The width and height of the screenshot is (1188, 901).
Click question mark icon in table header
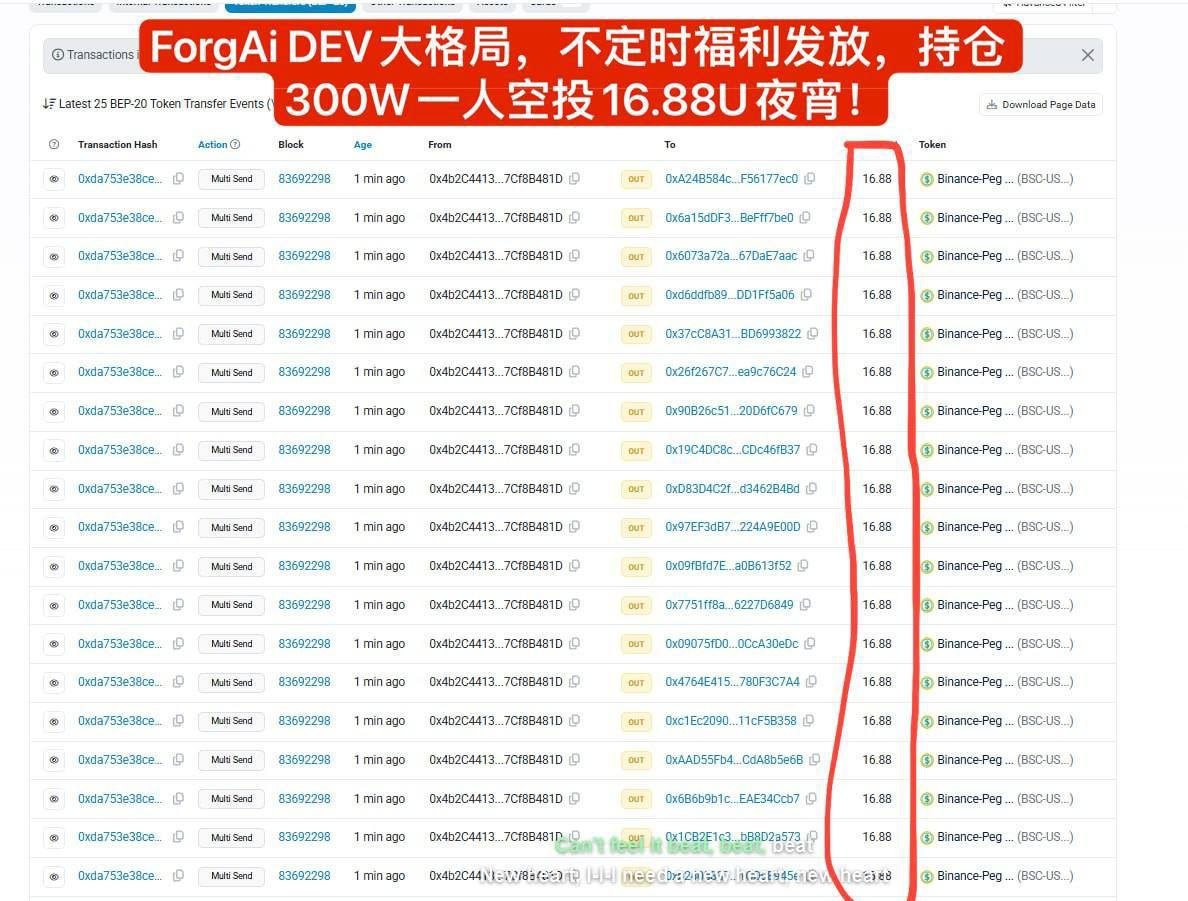pyautogui.click(x=54, y=145)
